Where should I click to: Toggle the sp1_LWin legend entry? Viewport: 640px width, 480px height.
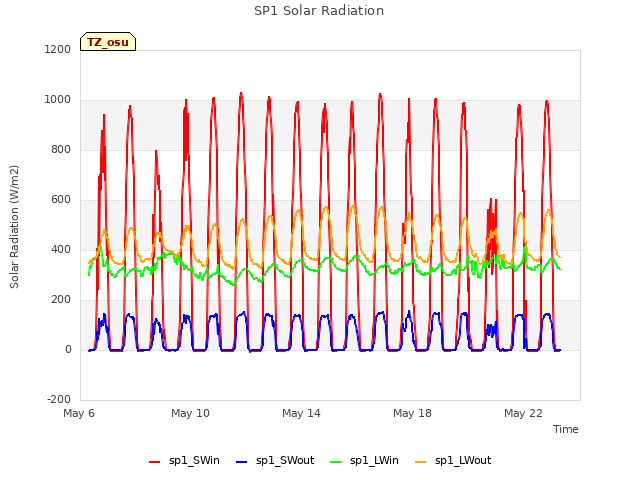[x=364, y=461]
